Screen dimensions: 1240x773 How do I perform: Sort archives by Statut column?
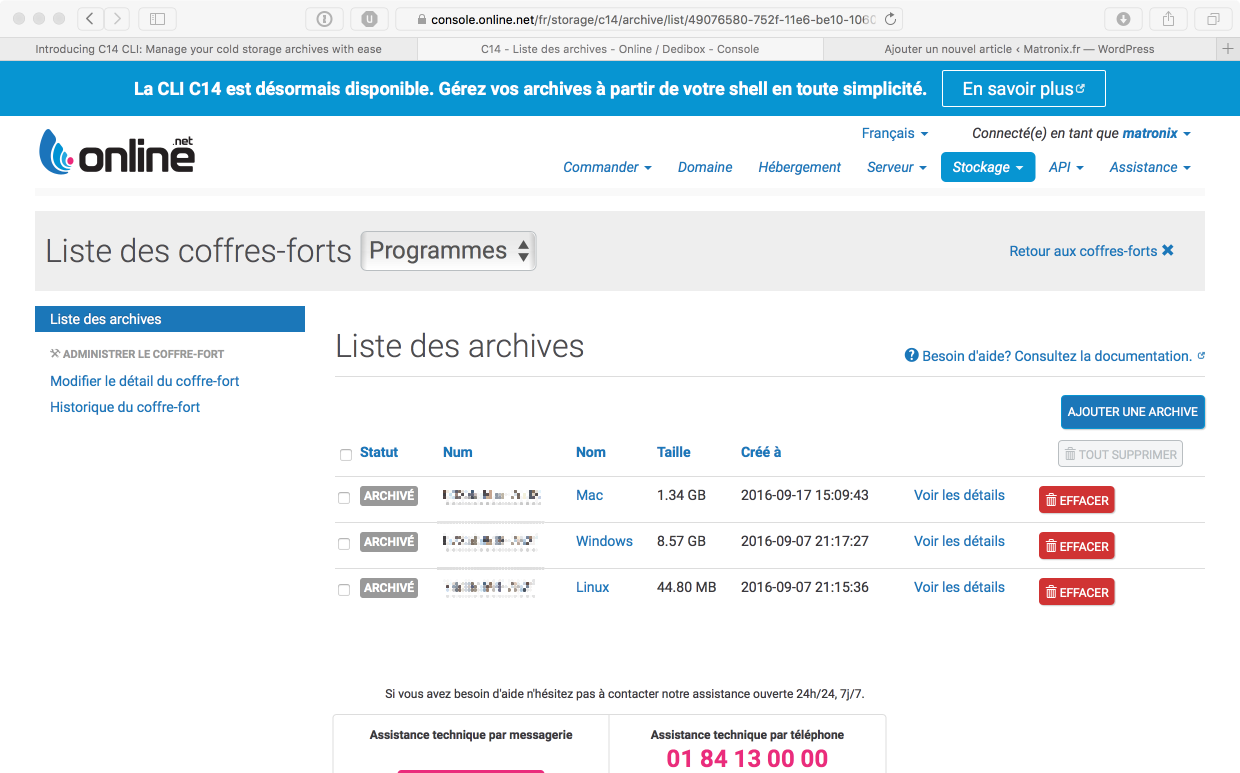point(379,452)
